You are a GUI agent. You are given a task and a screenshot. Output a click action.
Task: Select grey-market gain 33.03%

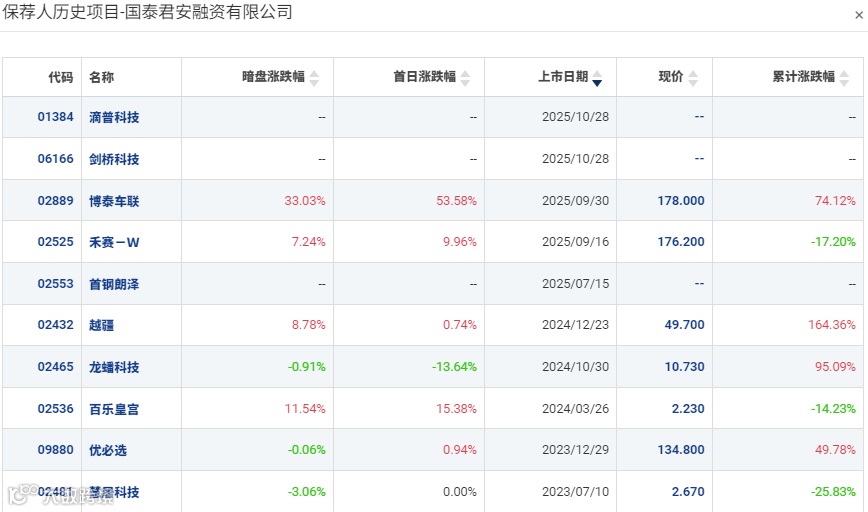coord(305,201)
